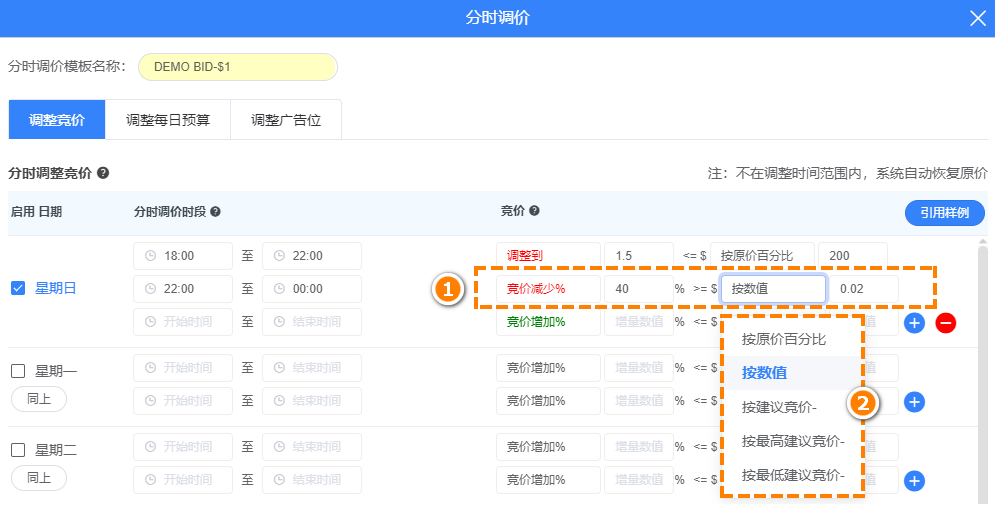Image resolution: width=995 pixels, height=509 pixels.
Task: Close the 分时调价 dialog with X
Action: click(x=977, y=18)
